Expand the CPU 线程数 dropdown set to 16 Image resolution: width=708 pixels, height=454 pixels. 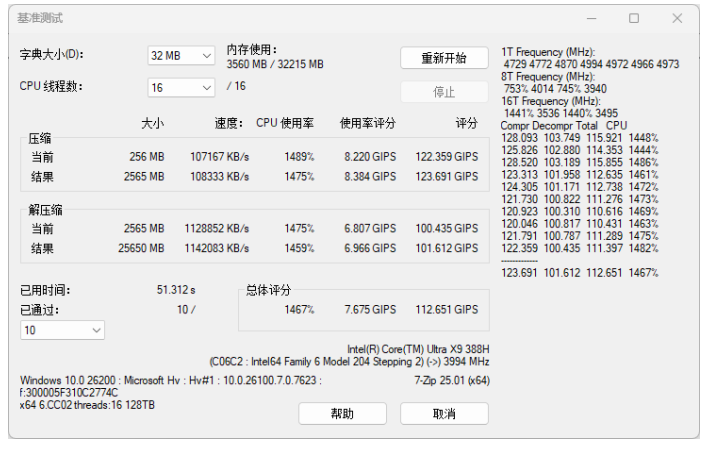click(181, 88)
